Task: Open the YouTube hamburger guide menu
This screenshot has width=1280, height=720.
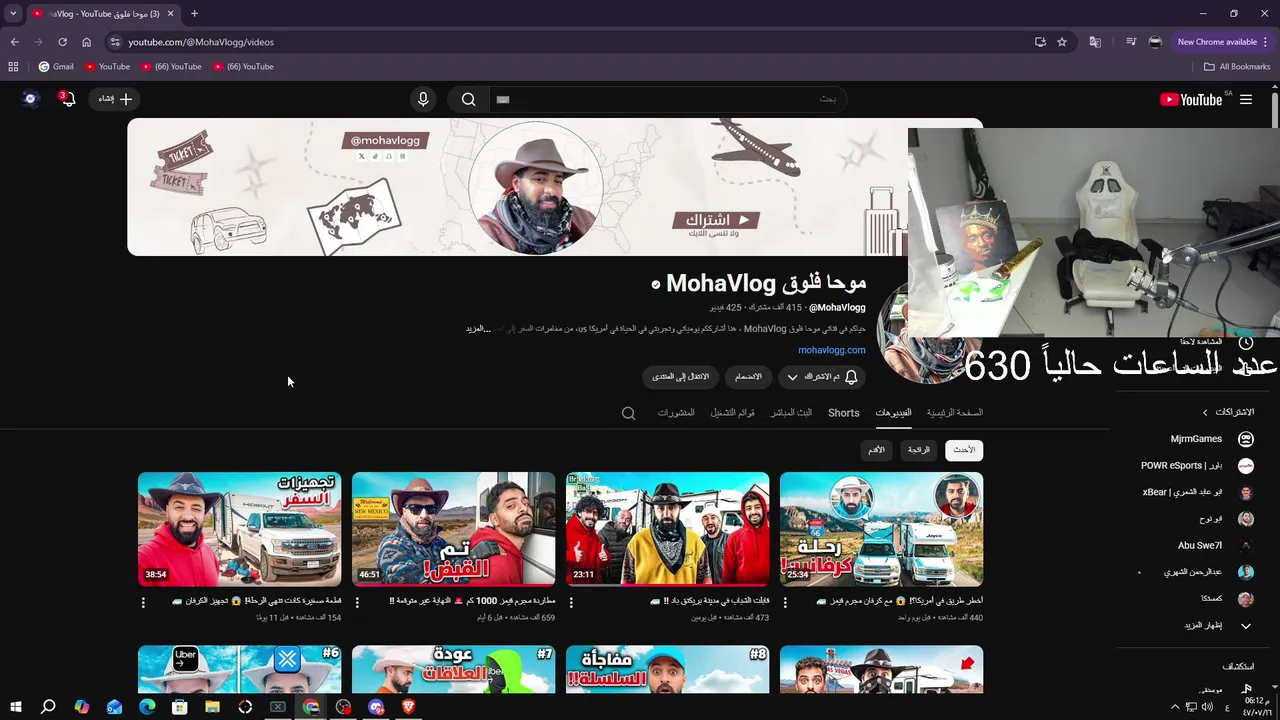Action: (1246, 100)
